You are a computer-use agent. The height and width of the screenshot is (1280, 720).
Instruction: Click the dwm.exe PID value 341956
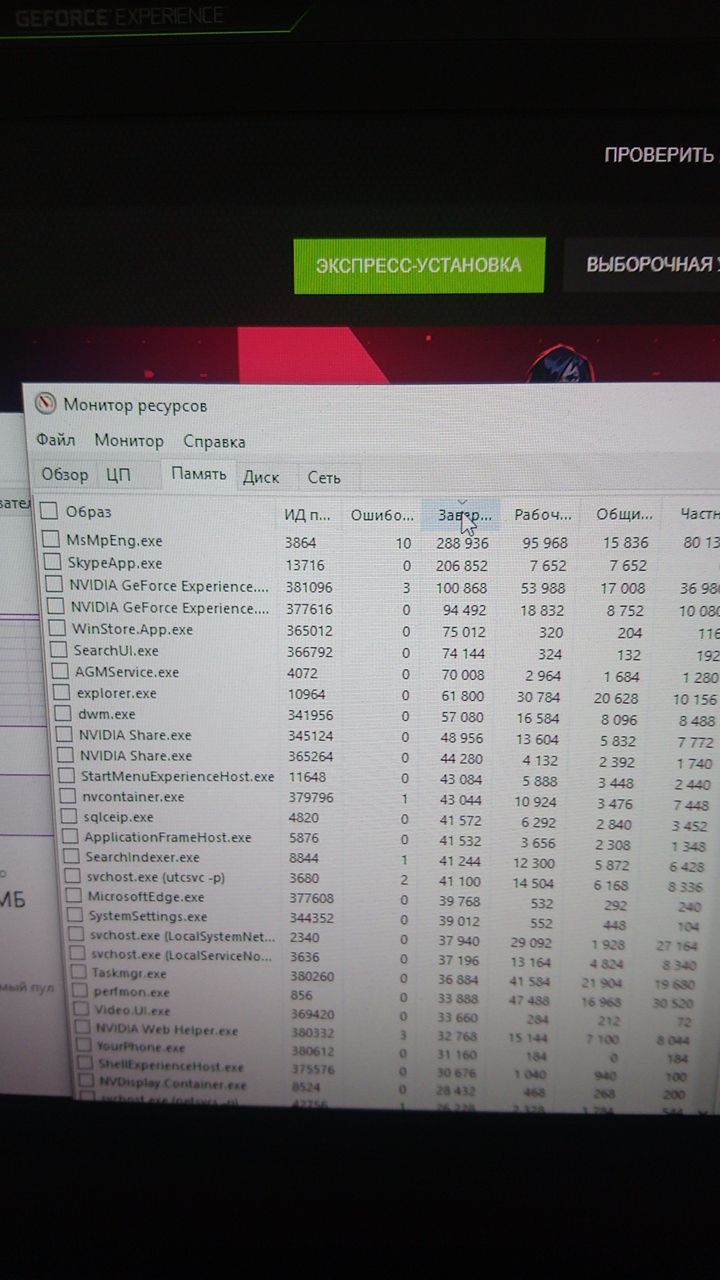pos(310,714)
